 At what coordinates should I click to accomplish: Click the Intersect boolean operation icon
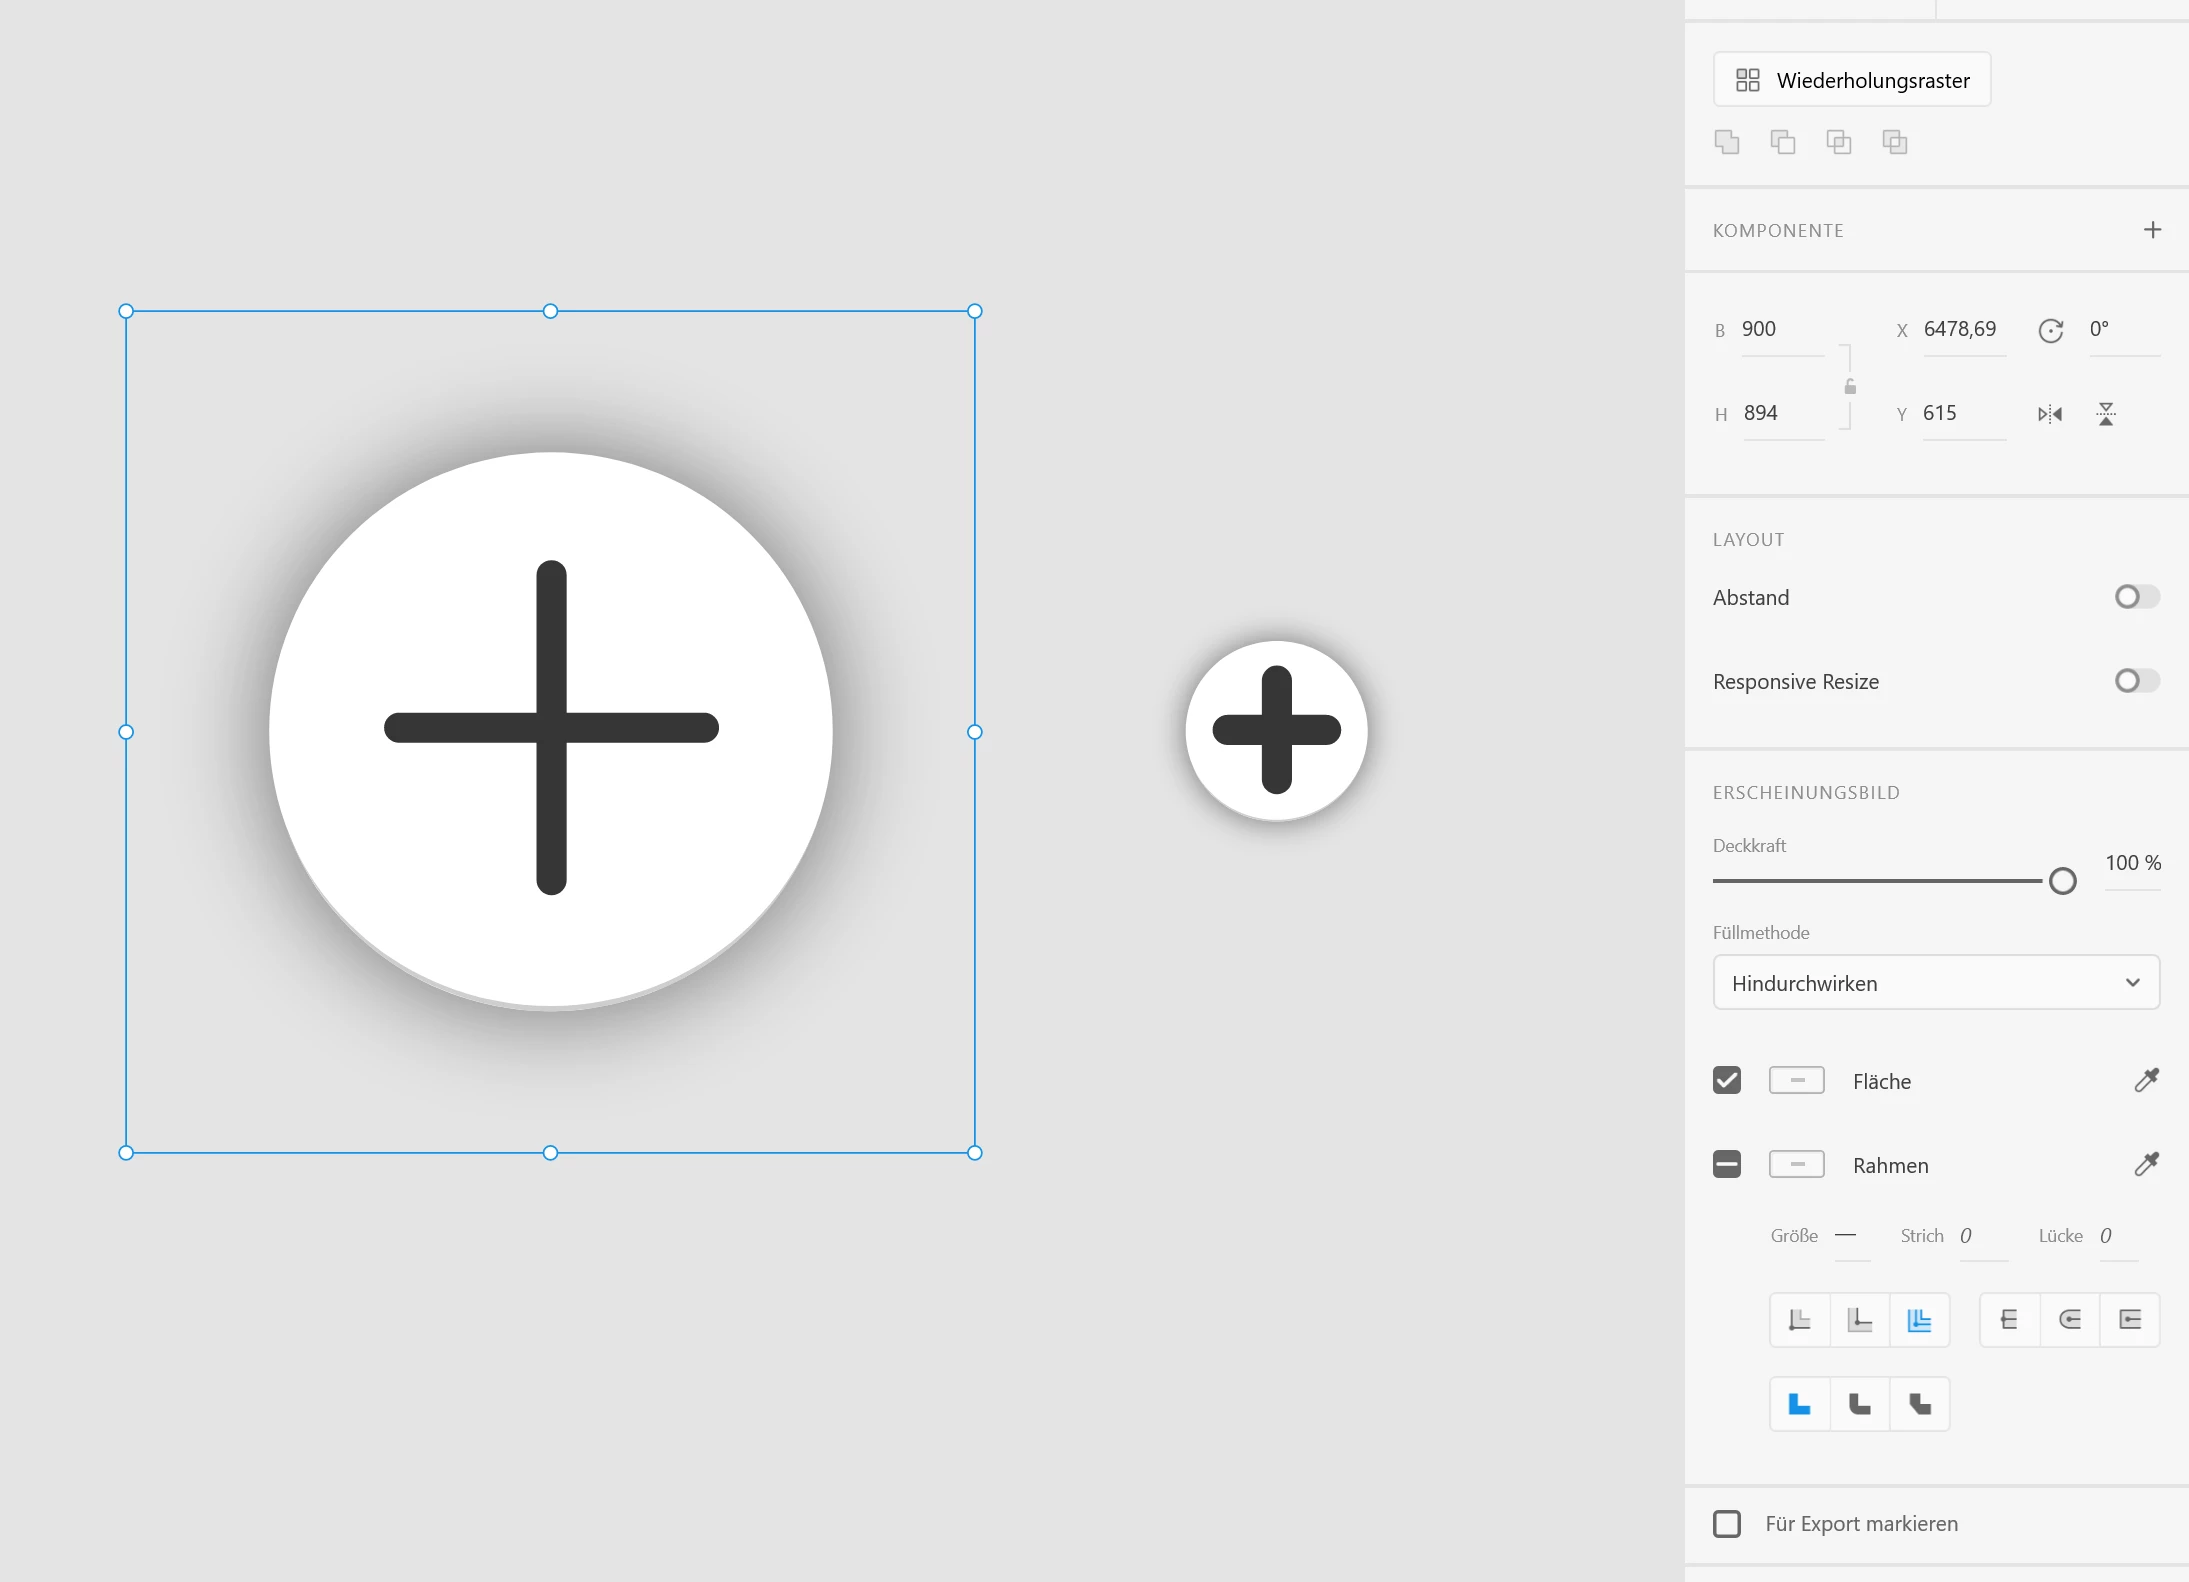pyautogui.click(x=1839, y=142)
